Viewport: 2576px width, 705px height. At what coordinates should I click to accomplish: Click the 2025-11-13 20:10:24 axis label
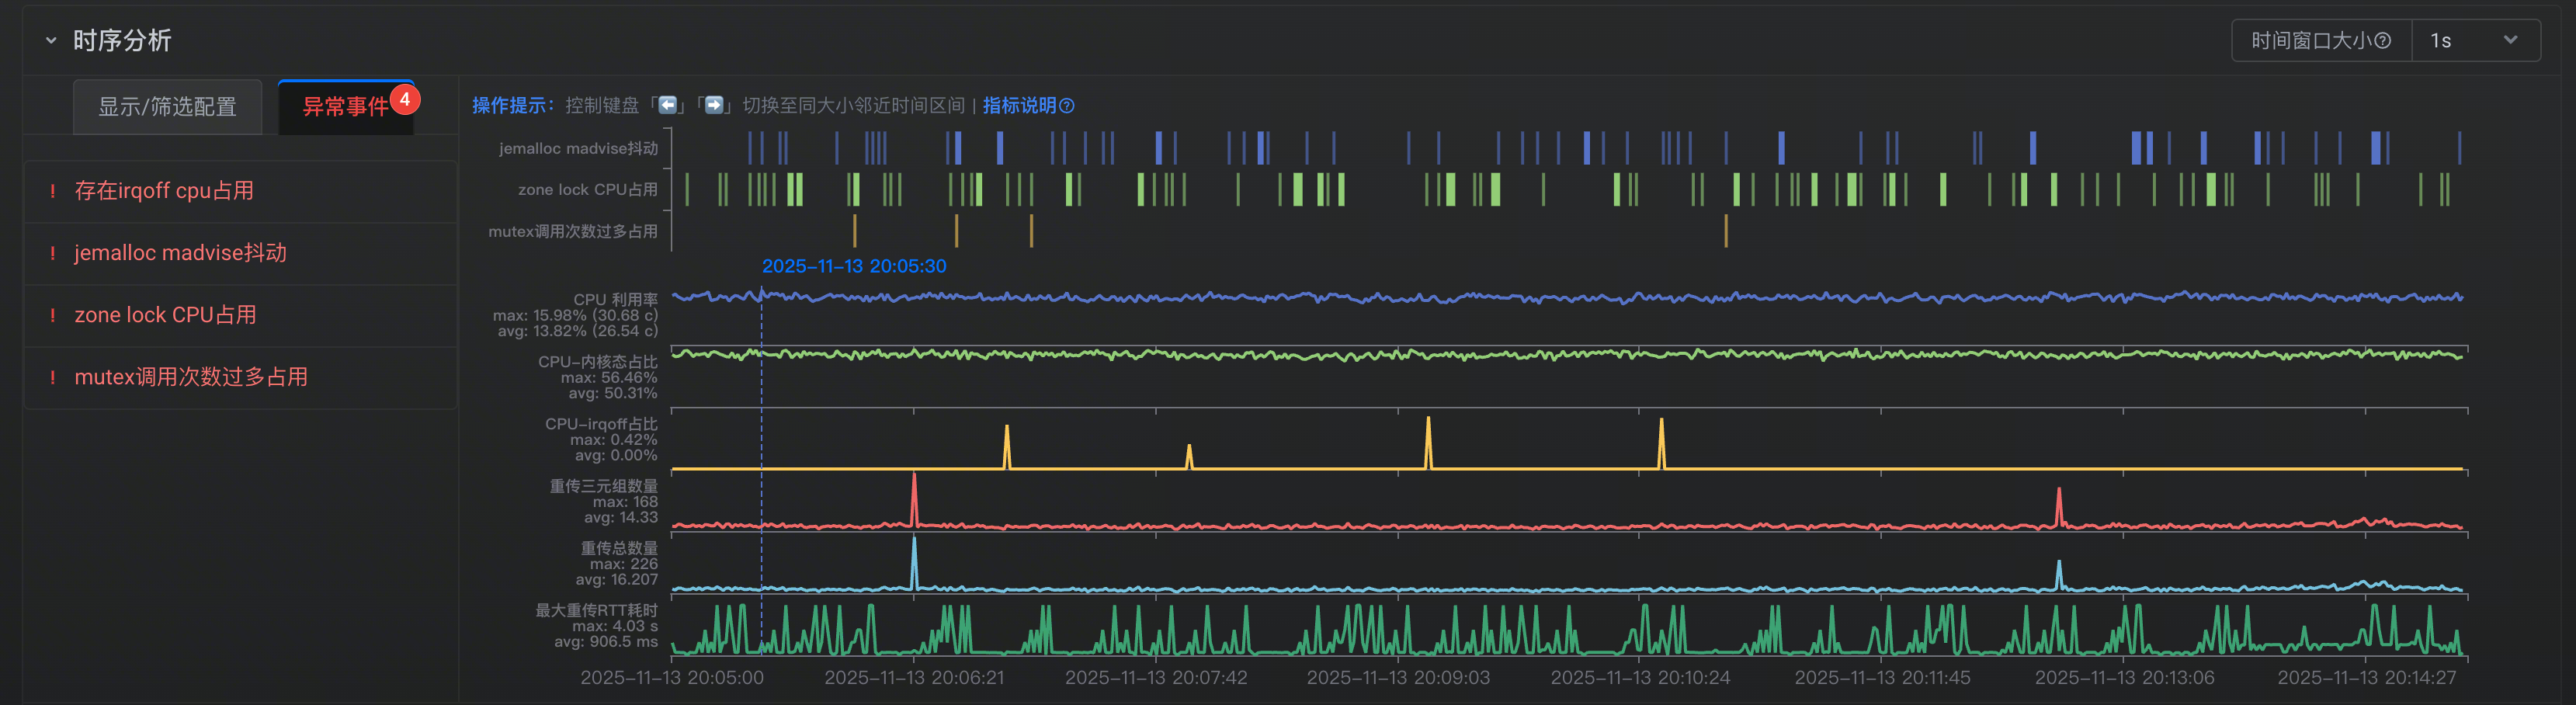[x=1640, y=677]
